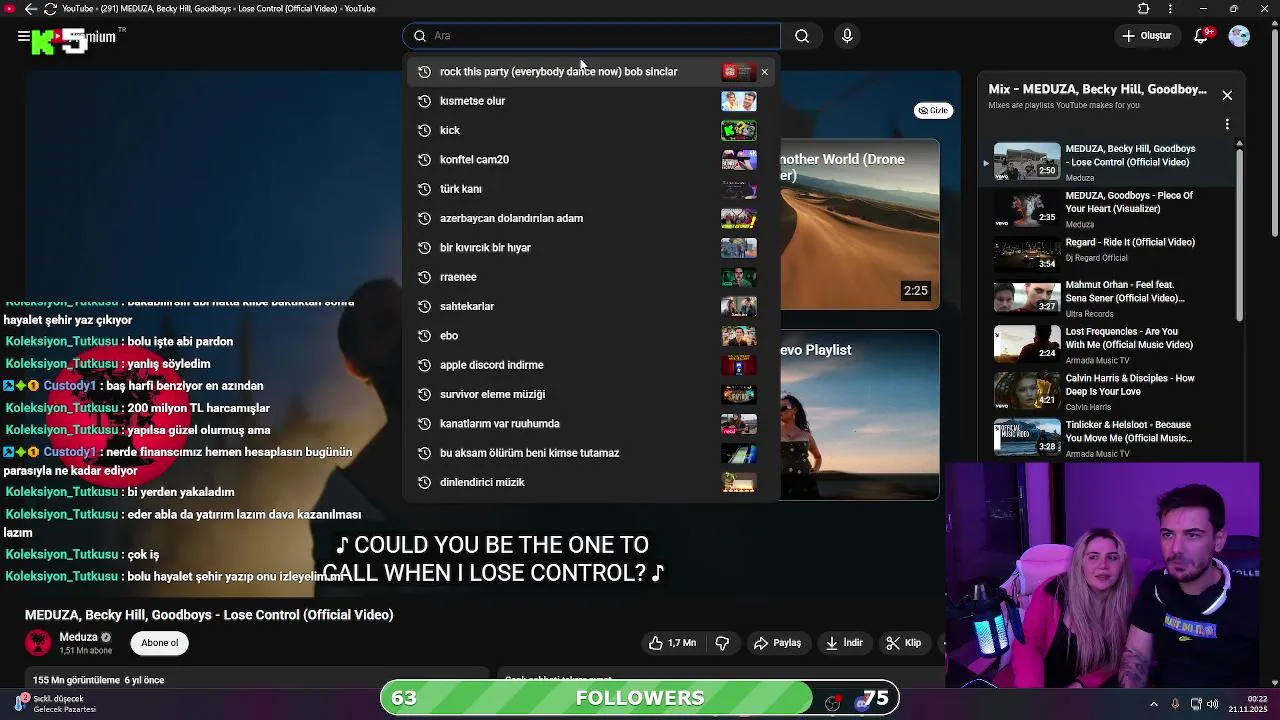Click the thumbnail beside 'sahtekarlar' suggestion
This screenshot has height=720, width=1280.
click(739, 306)
